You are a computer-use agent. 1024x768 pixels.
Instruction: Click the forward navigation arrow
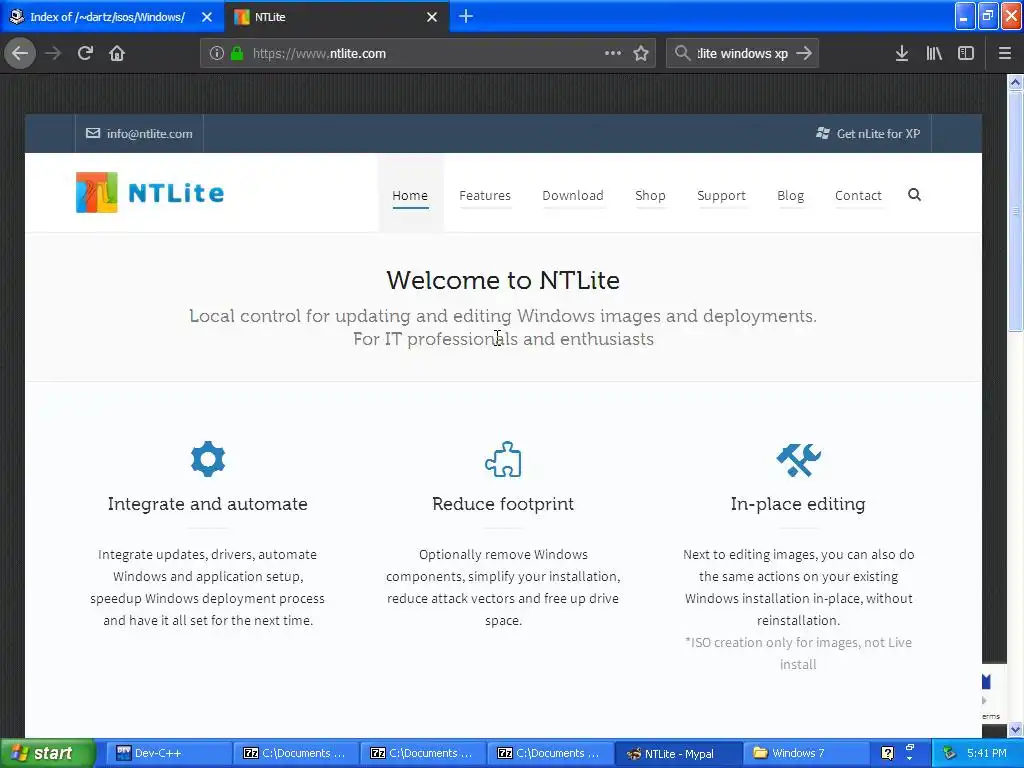pyautogui.click(x=53, y=53)
